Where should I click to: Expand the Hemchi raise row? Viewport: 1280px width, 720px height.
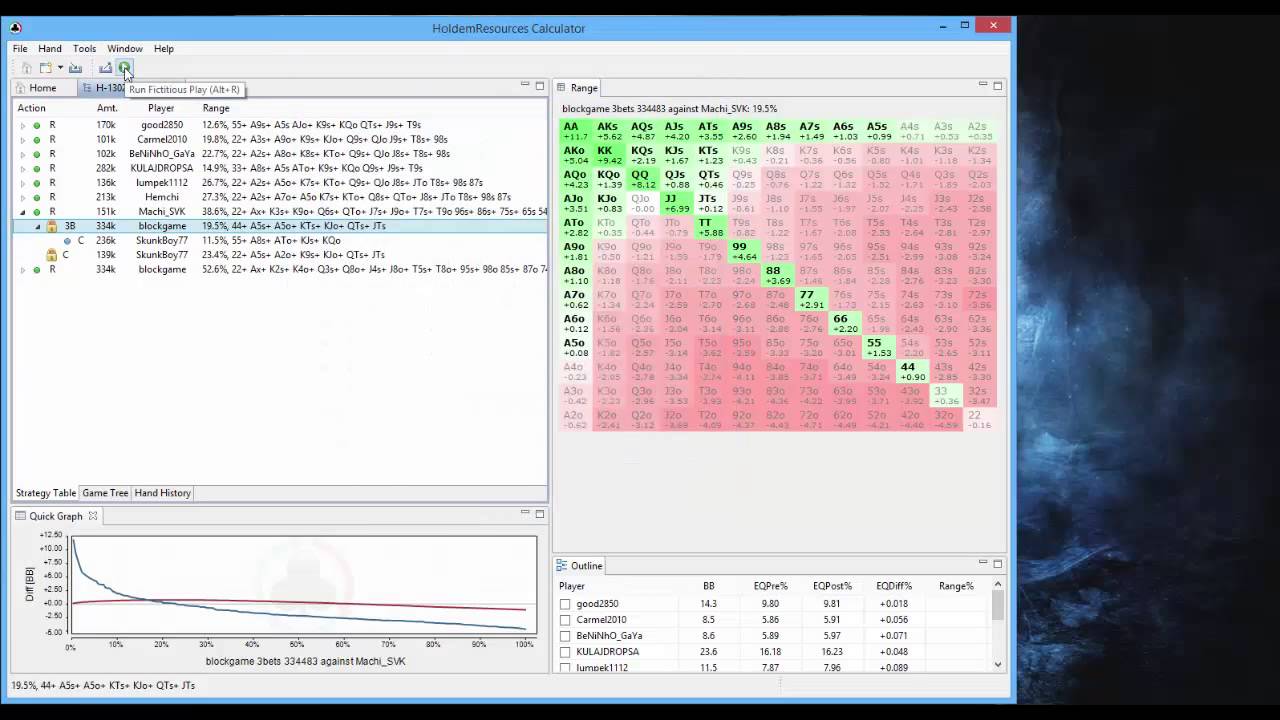pyautogui.click(x=23, y=198)
